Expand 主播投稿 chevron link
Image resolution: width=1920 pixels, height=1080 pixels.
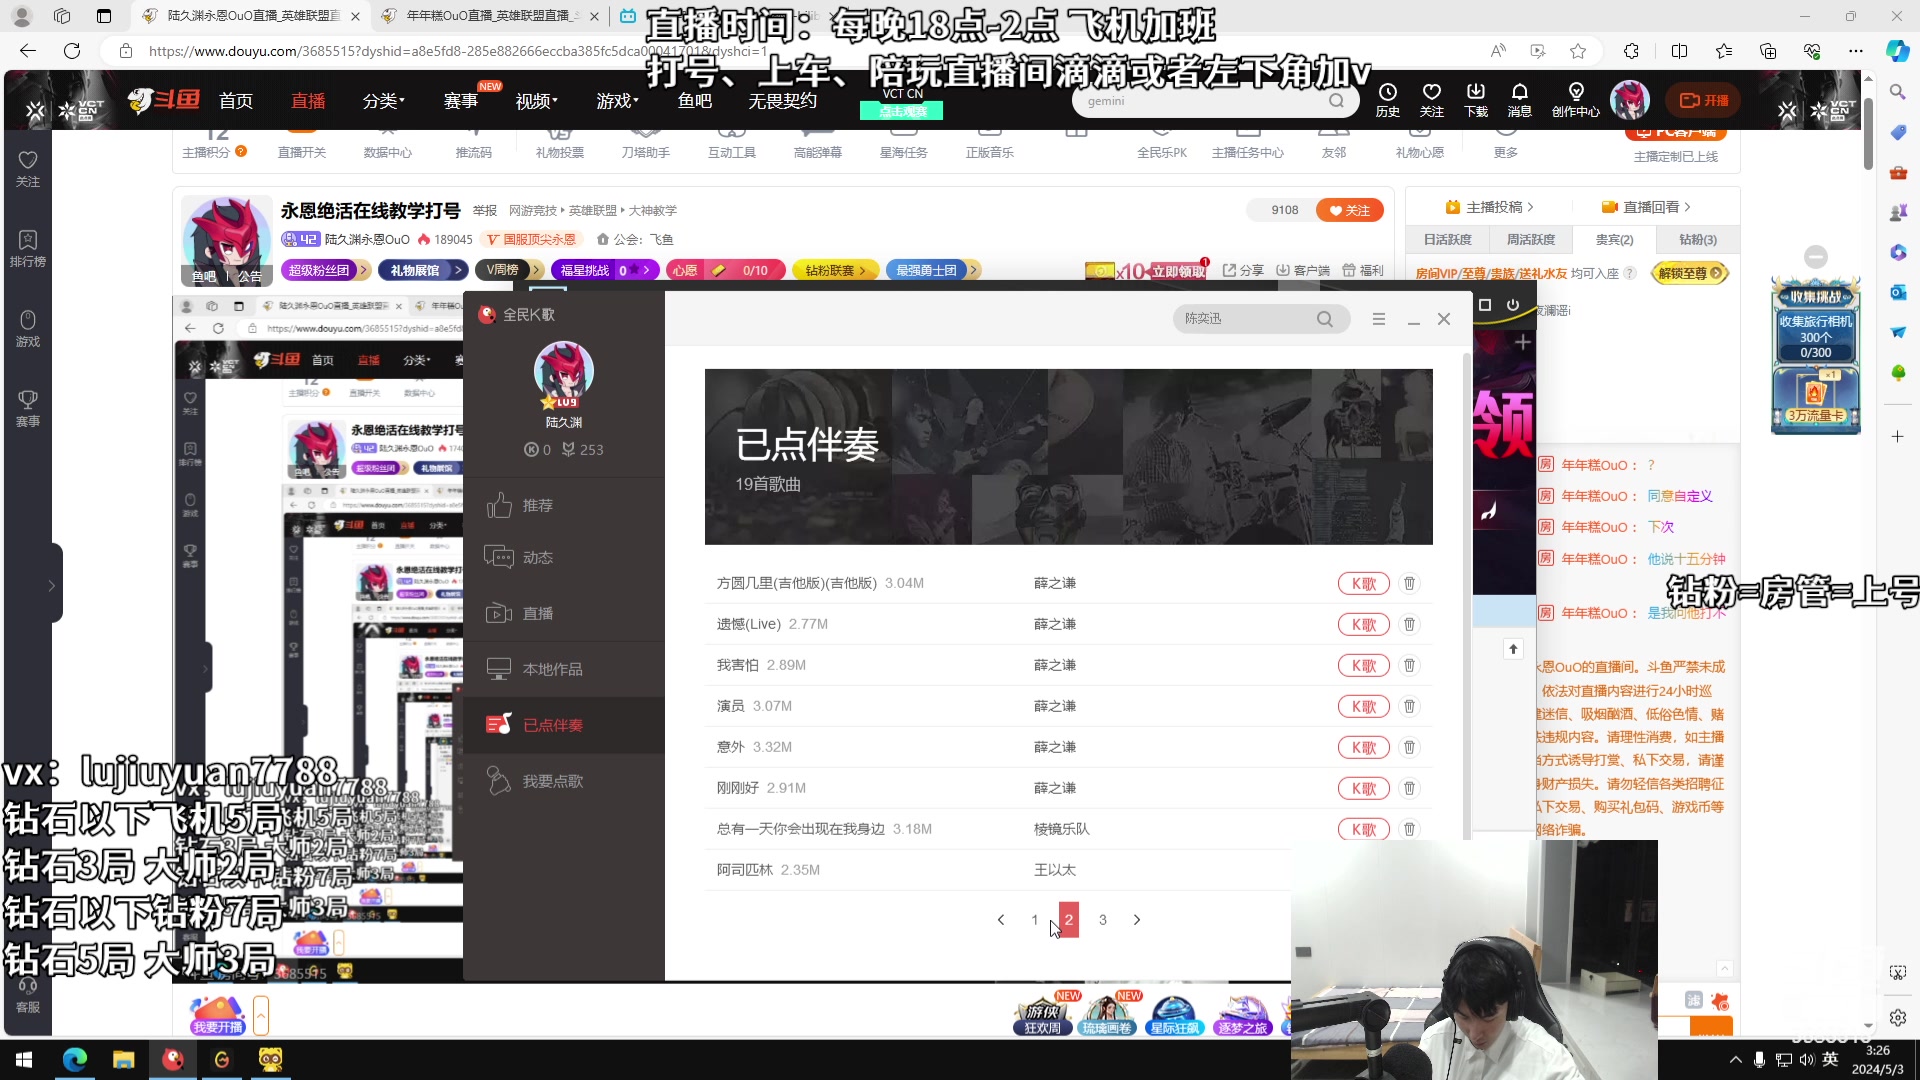click(1489, 207)
